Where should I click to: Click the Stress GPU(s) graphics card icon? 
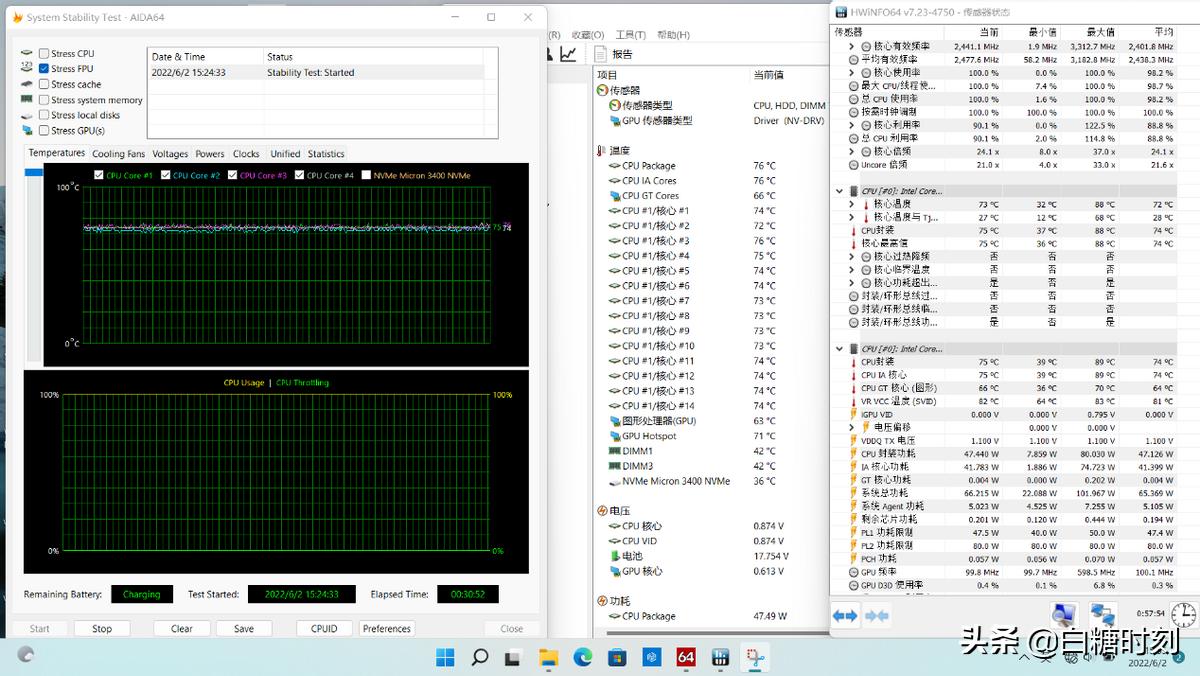click(27, 129)
